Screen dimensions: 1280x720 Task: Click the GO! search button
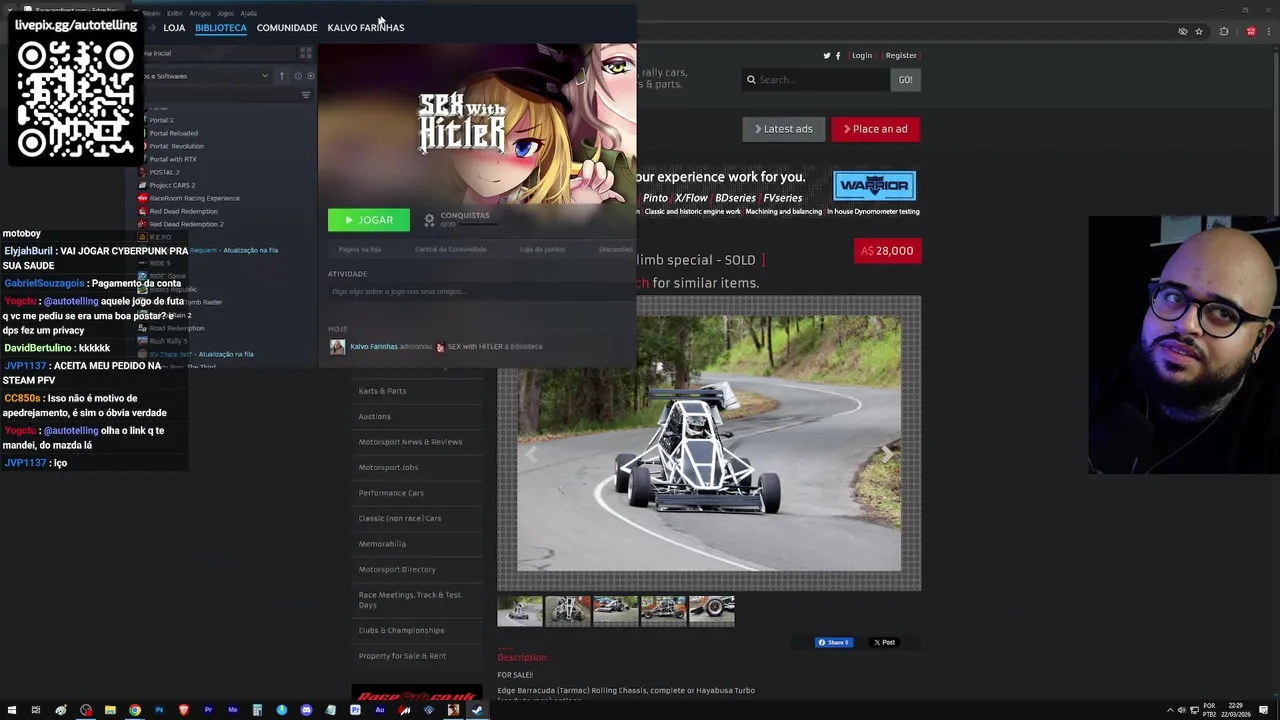905,80
